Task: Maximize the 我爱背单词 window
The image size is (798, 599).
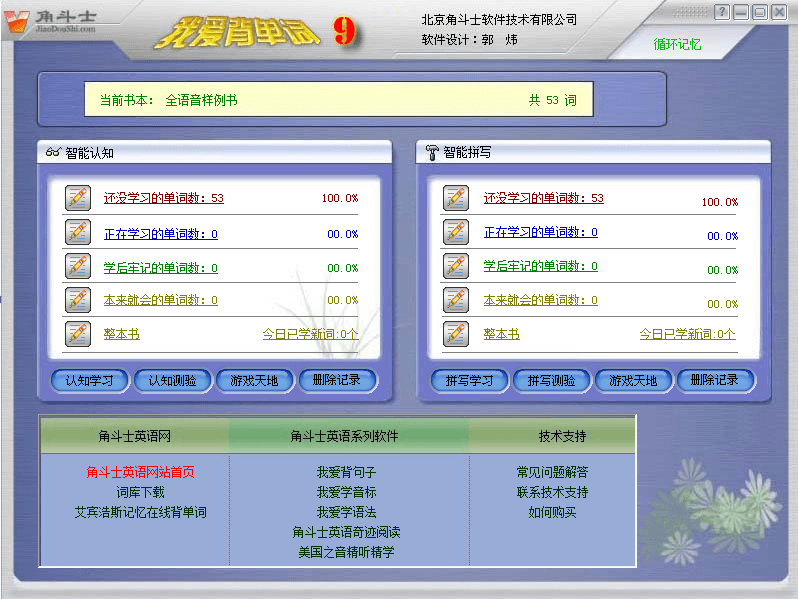Action: pyautogui.click(x=760, y=12)
